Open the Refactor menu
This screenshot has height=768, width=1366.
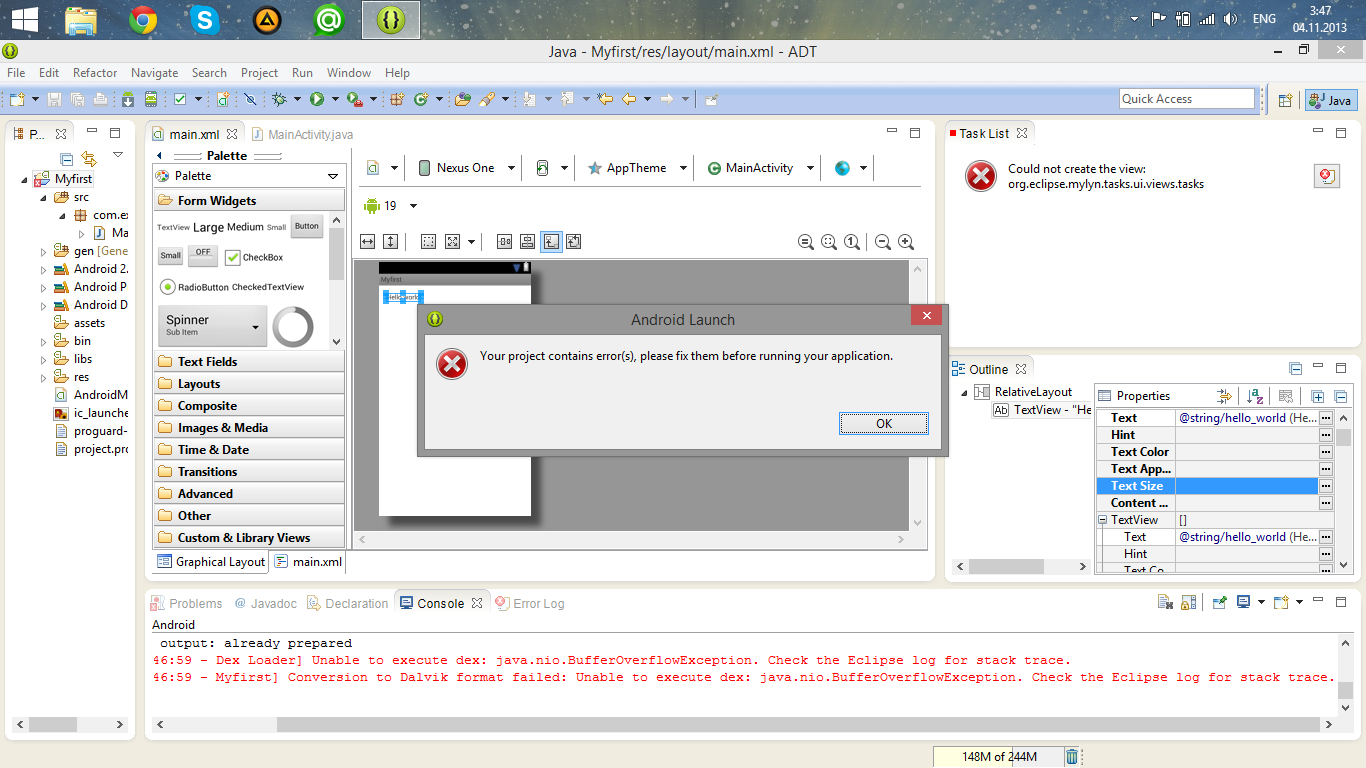point(95,73)
